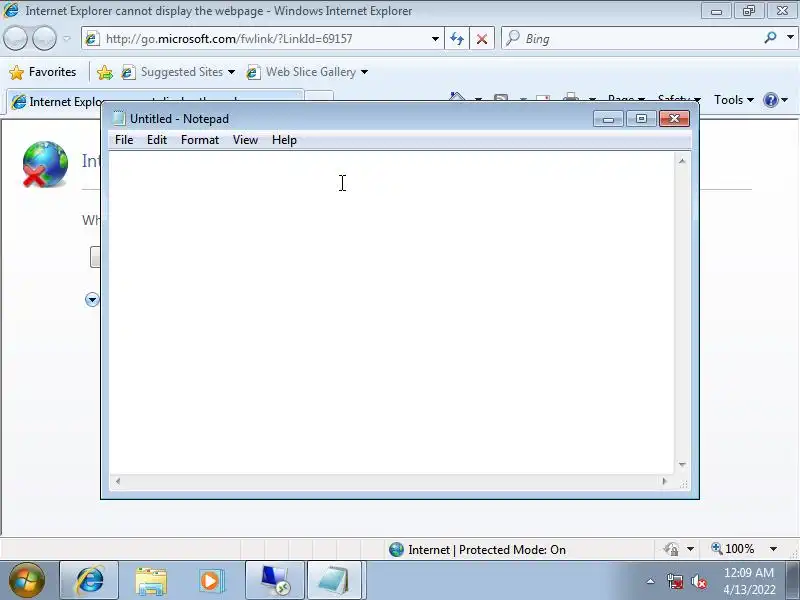Image resolution: width=800 pixels, height=600 pixels.
Task: Click the IE Refresh button
Action: click(457, 39)
